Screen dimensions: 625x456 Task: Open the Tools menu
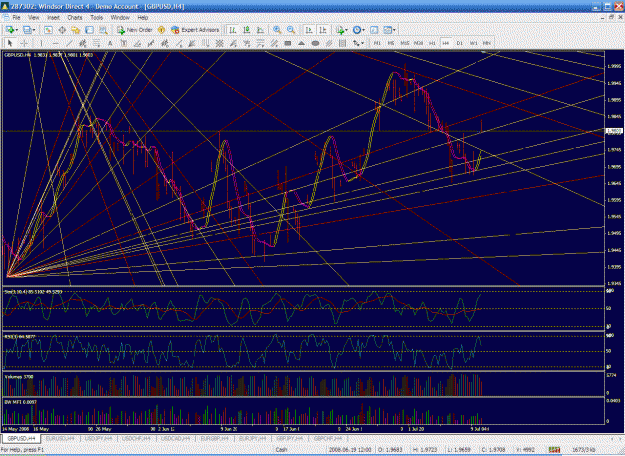pos(96,18)
